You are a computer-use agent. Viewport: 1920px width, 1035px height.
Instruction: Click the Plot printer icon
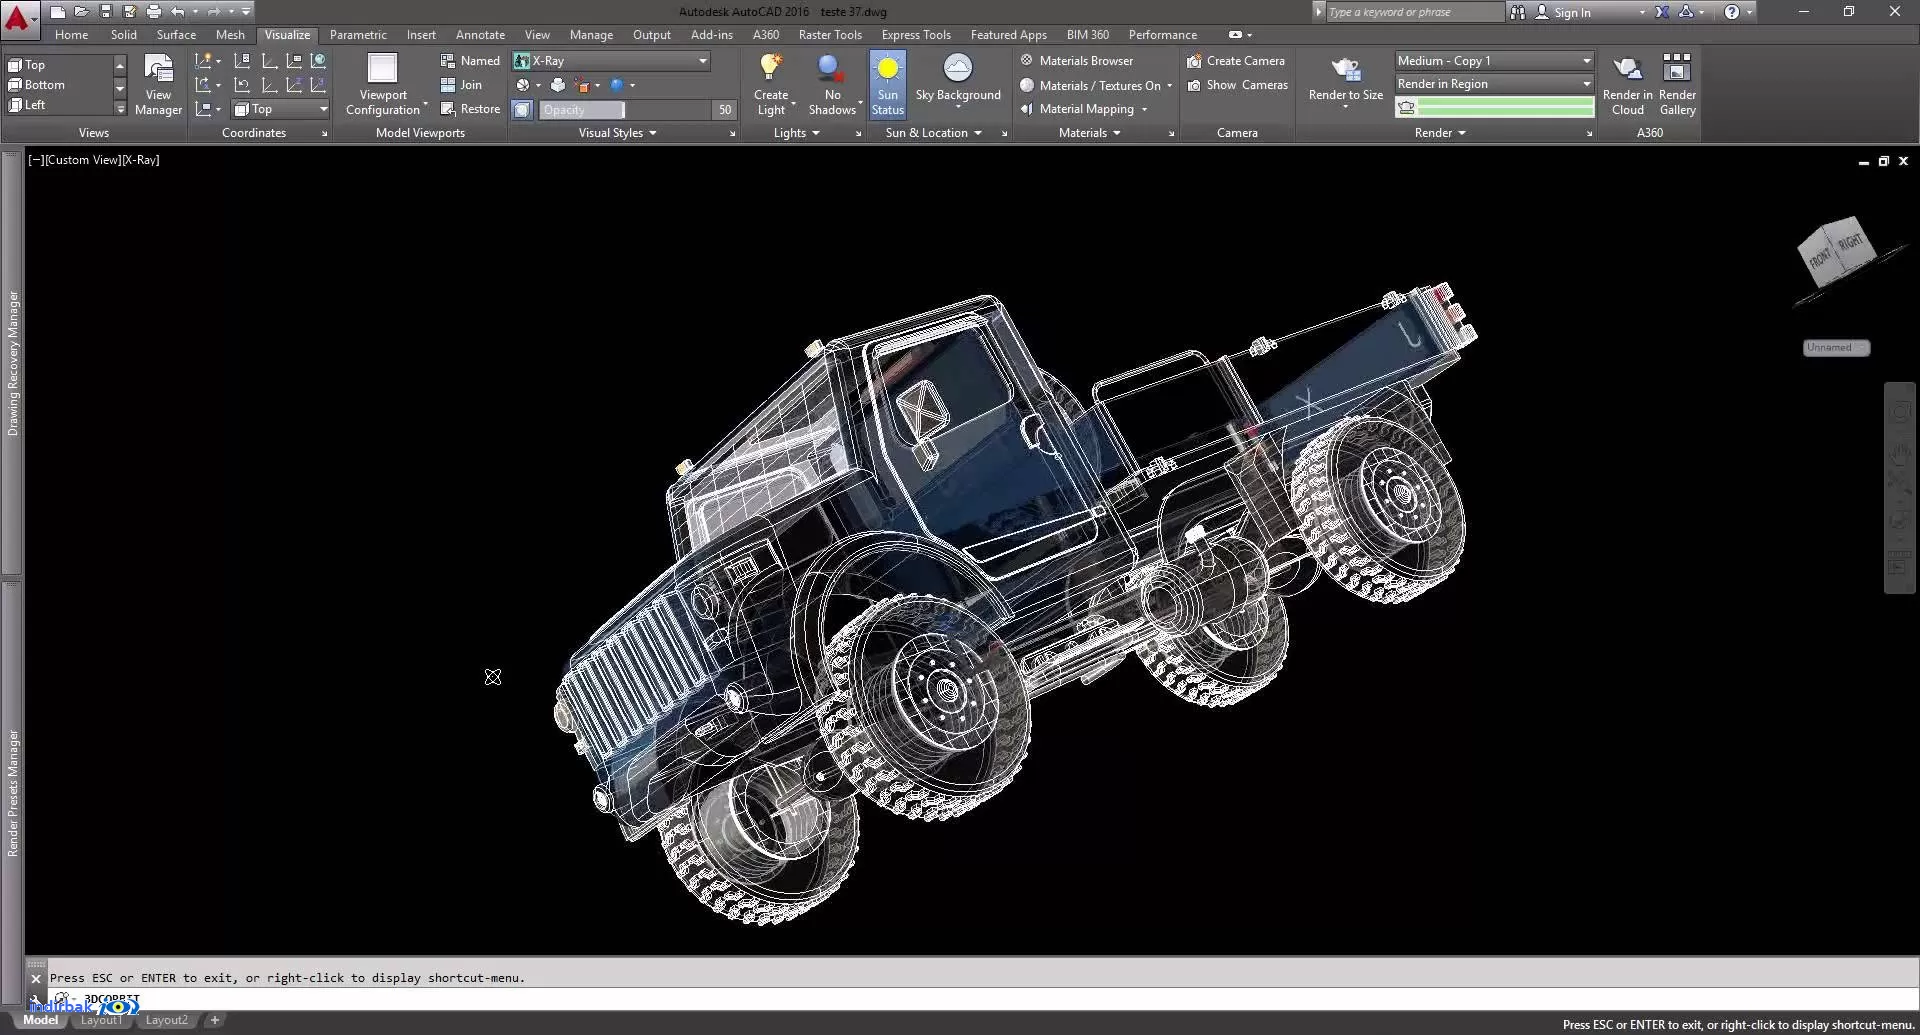point(153,12)
